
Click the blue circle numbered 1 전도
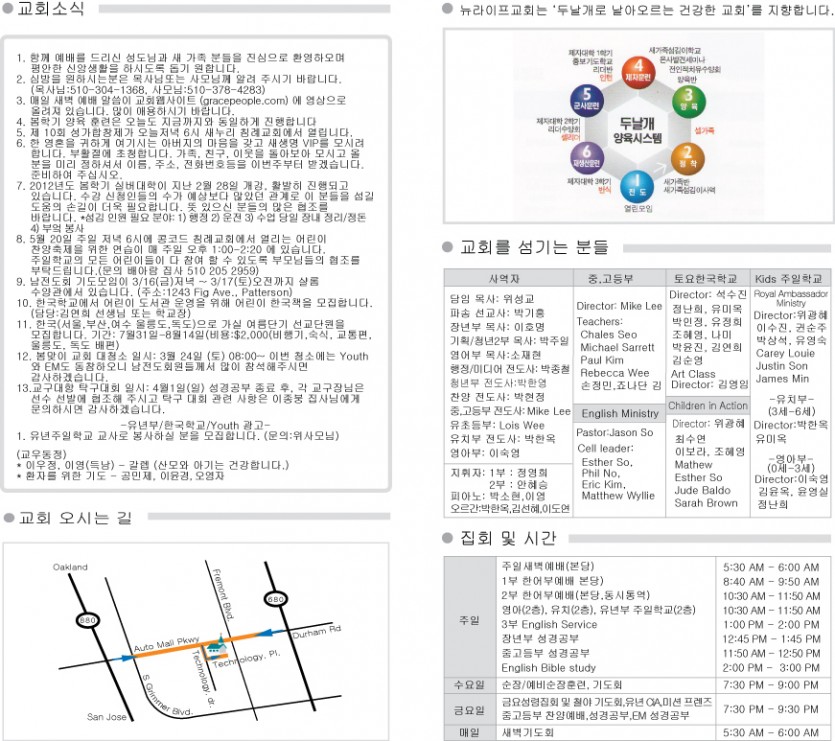pos(636,185)
